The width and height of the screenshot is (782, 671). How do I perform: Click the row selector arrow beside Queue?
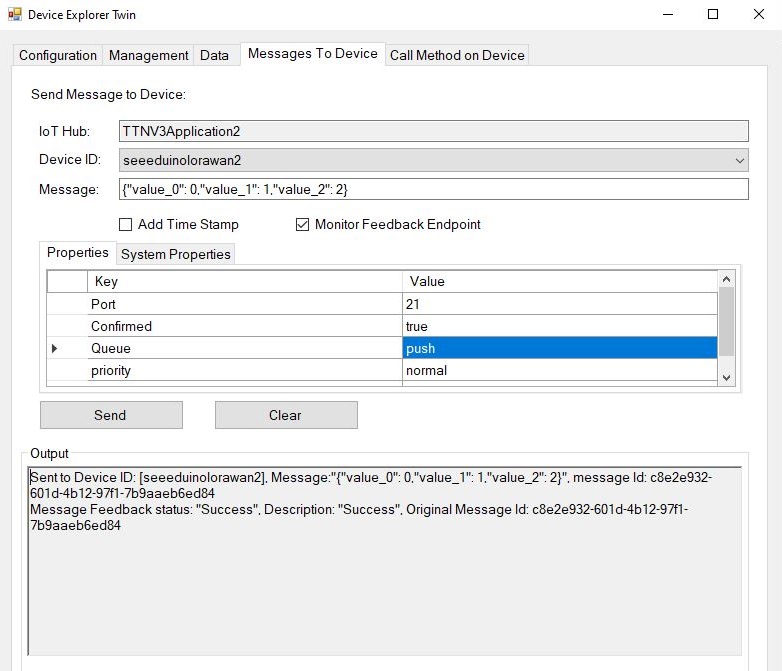point(54,348)
